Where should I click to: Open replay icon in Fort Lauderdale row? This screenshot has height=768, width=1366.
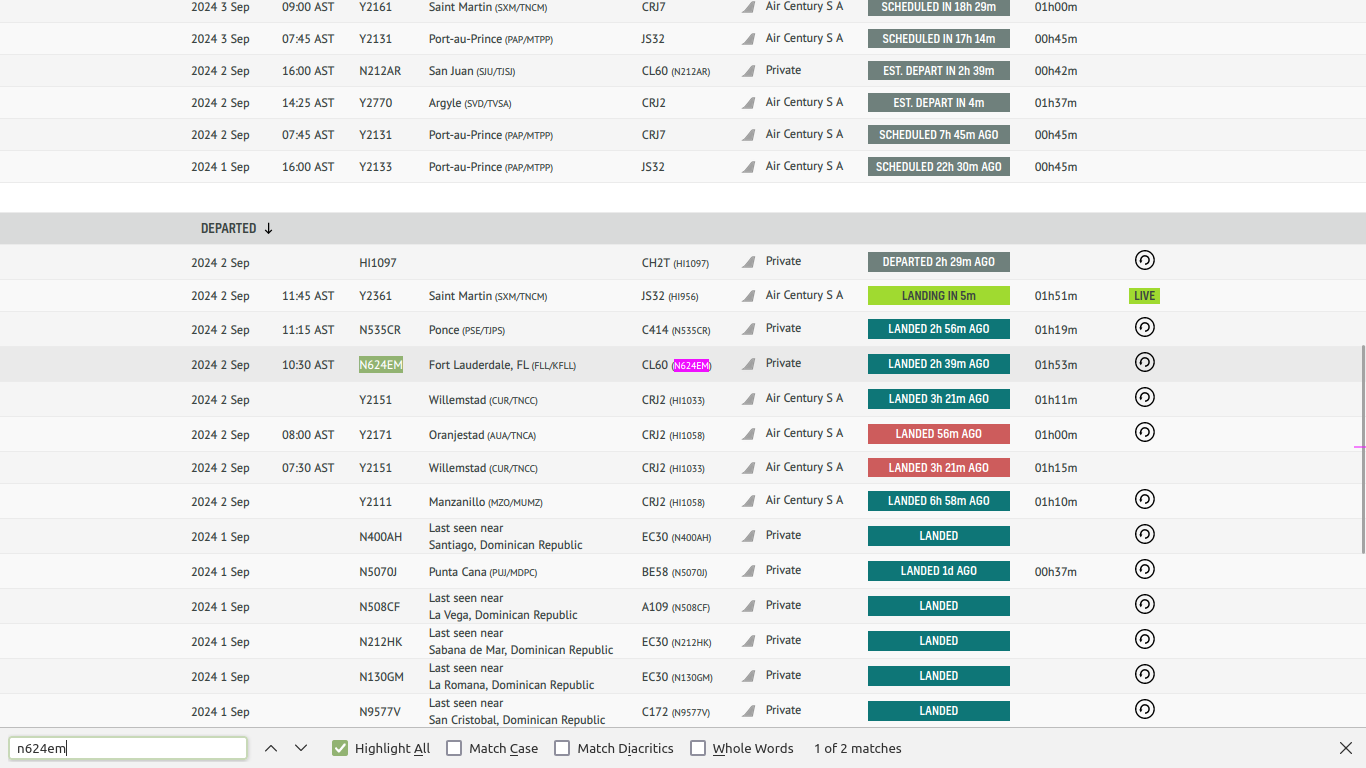click(1145, 362)
